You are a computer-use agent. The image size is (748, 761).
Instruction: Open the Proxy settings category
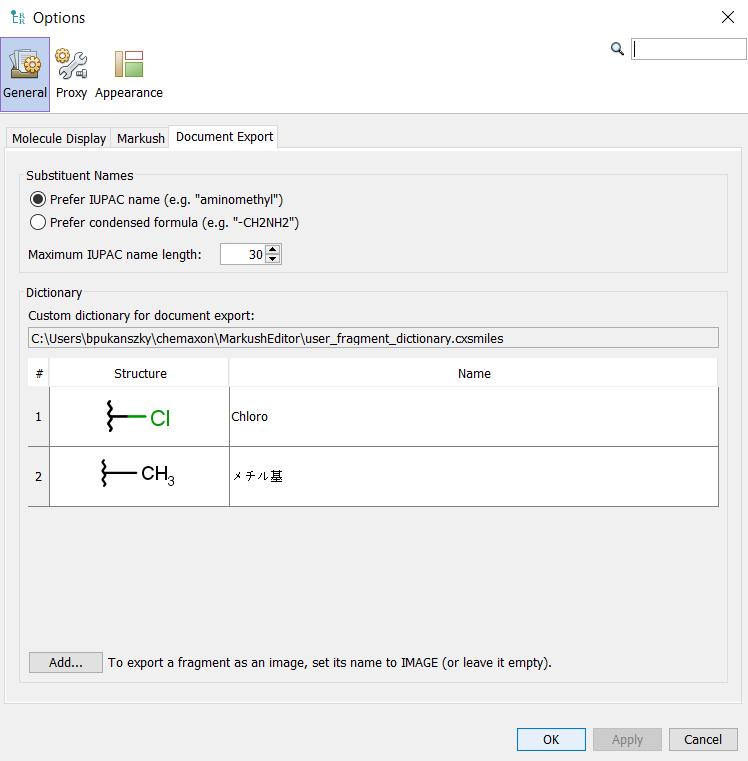pyautogui.click(x=71, y=74)
